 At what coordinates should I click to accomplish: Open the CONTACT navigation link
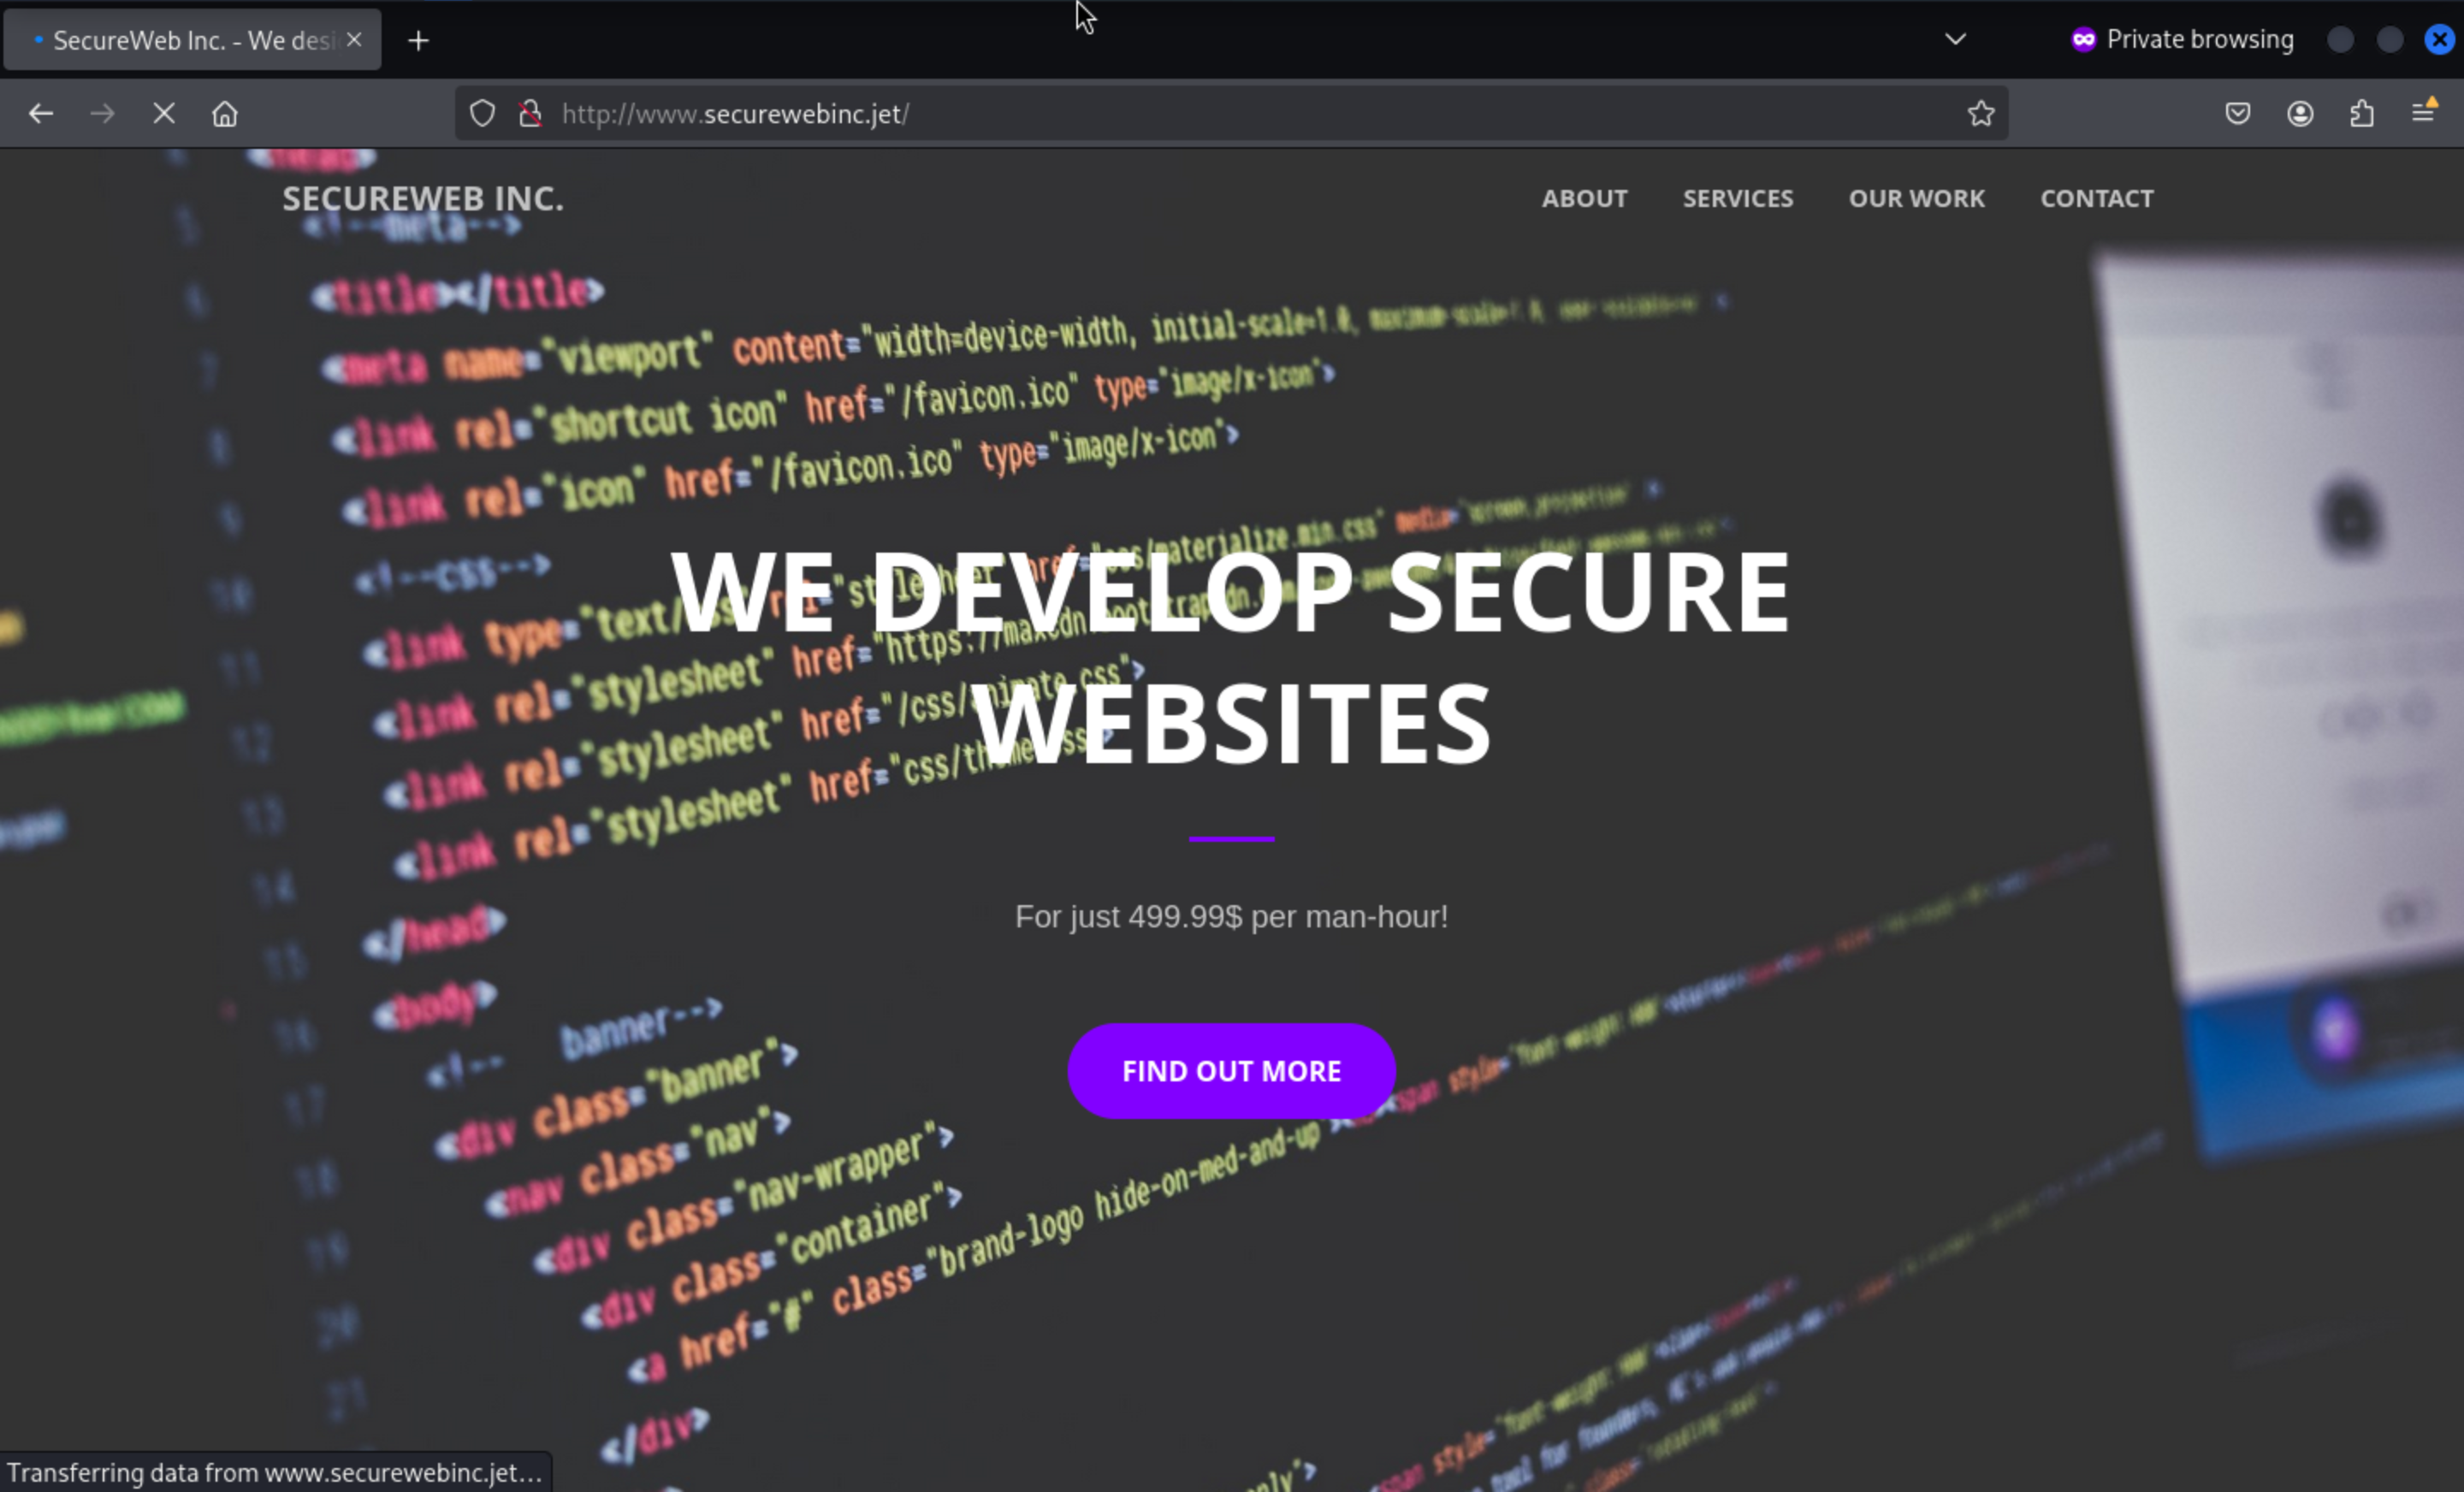(x=2097, y=199)
